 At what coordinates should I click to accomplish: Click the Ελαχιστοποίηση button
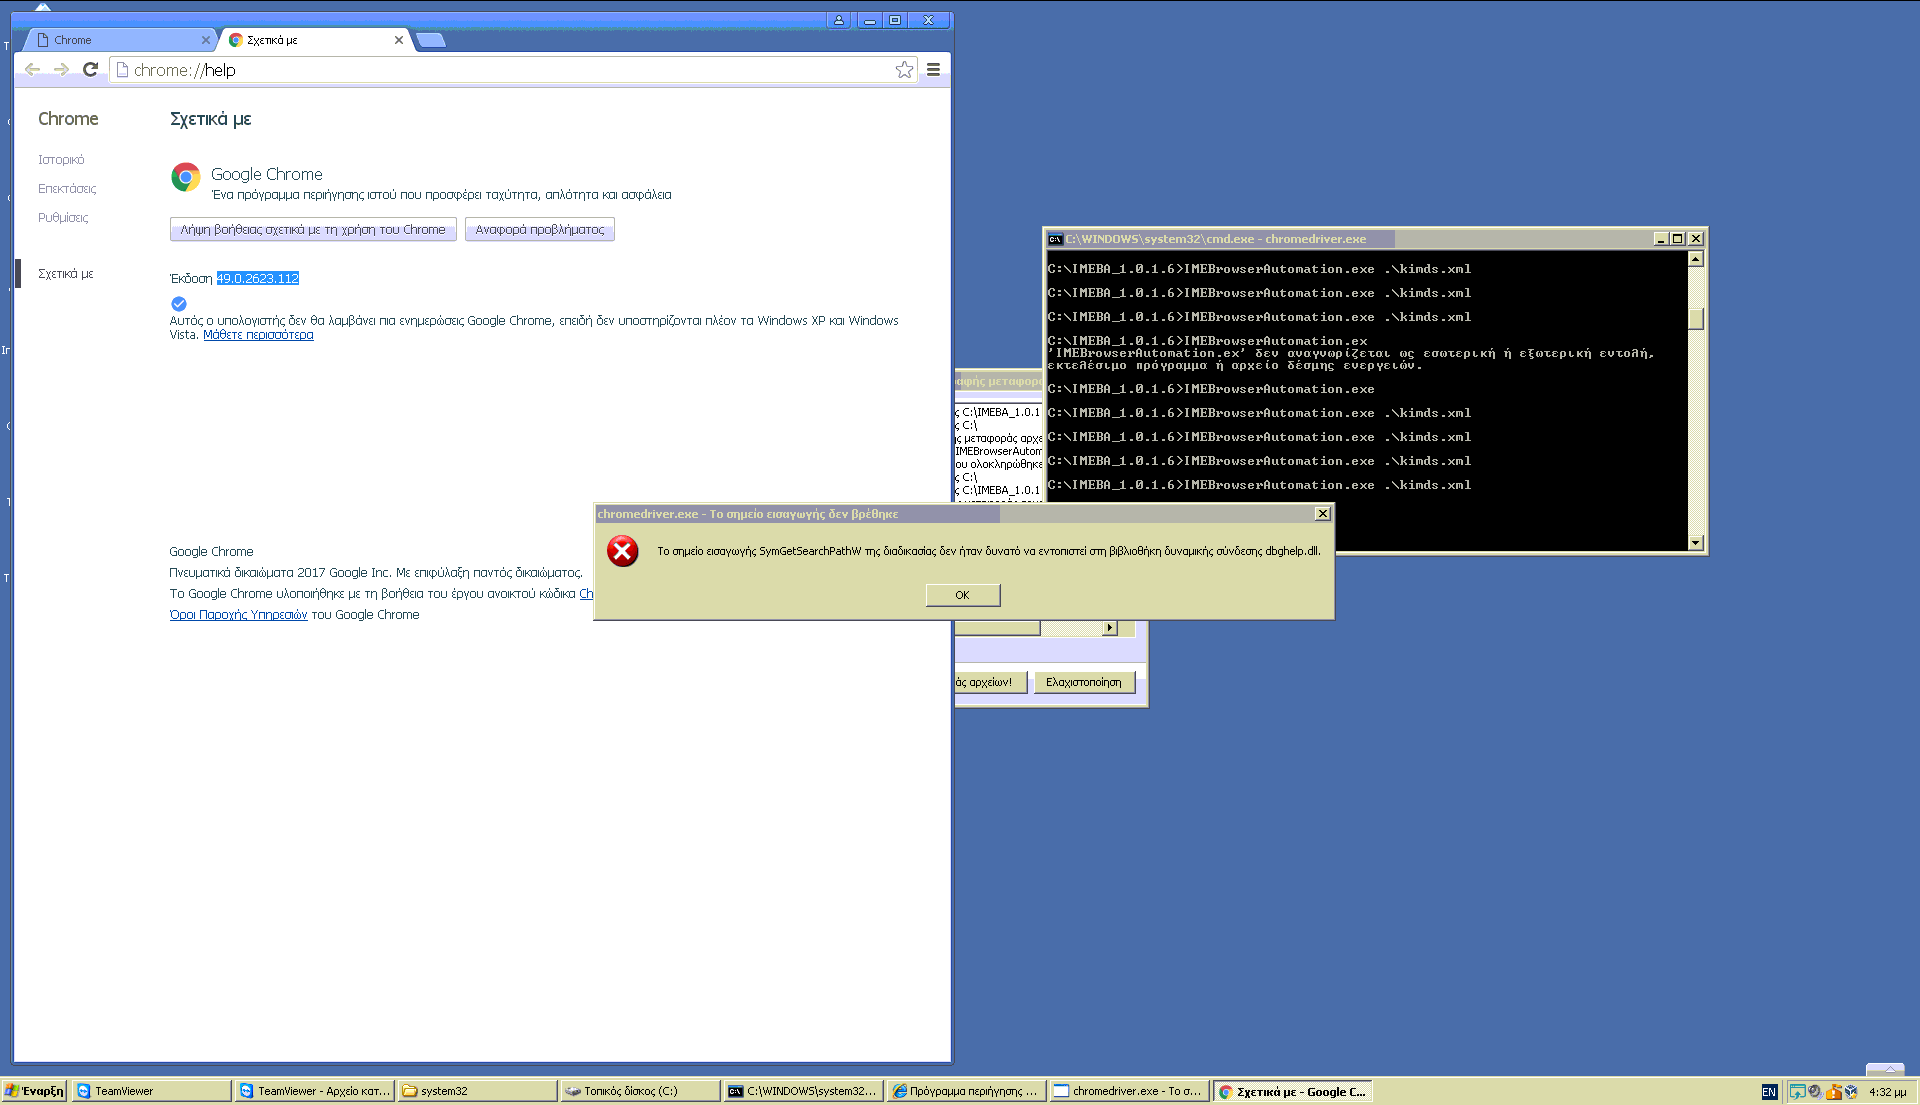[1084, 681]
